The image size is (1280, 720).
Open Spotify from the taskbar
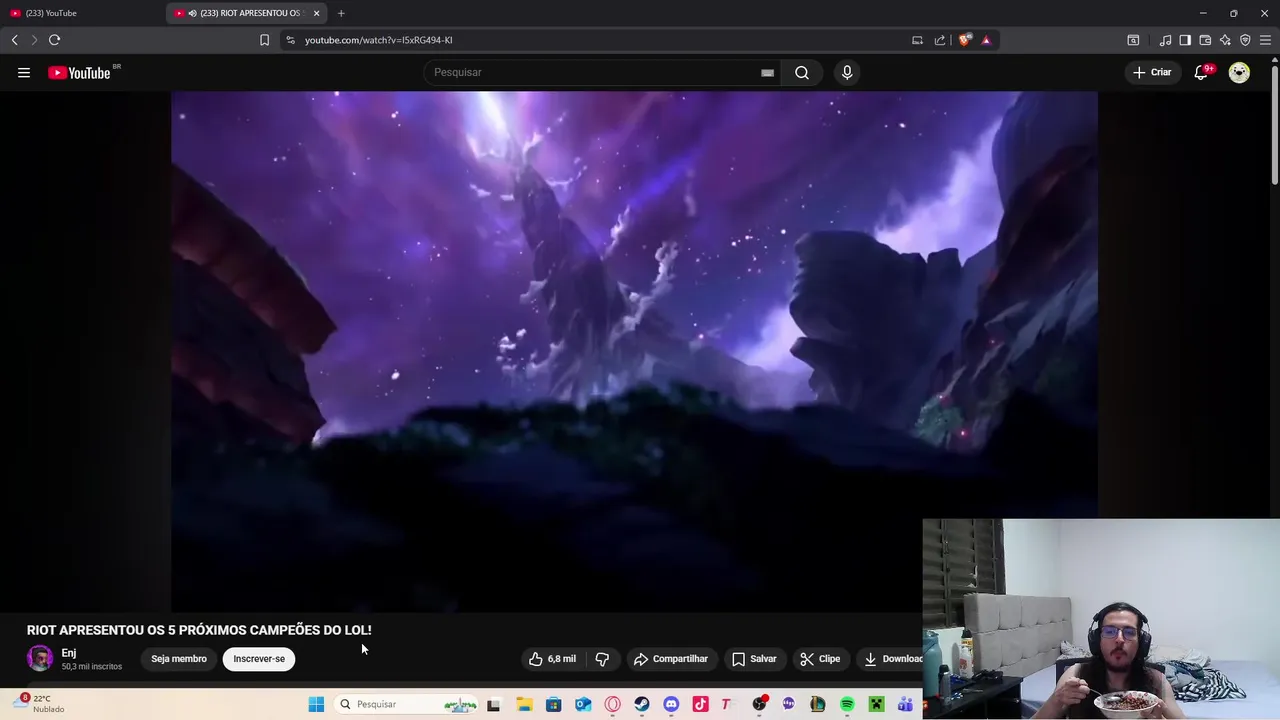[x=847, y=704]
